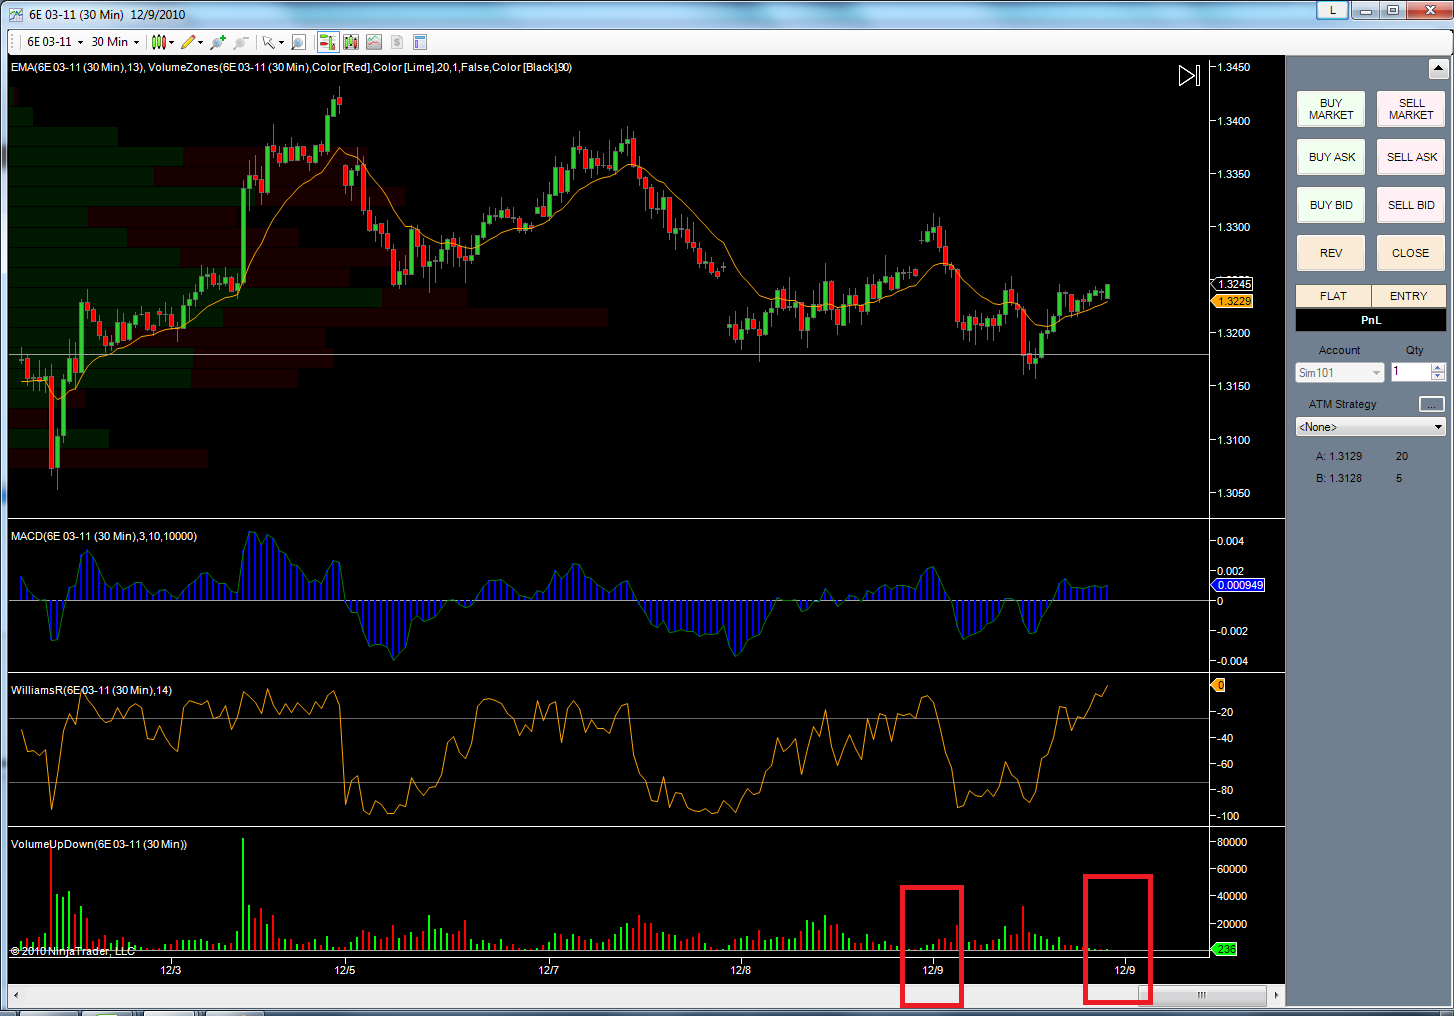This screenshot has height=1016, width=1454.
Task: Open the data series candlestick icon
Action: [351, 42]
